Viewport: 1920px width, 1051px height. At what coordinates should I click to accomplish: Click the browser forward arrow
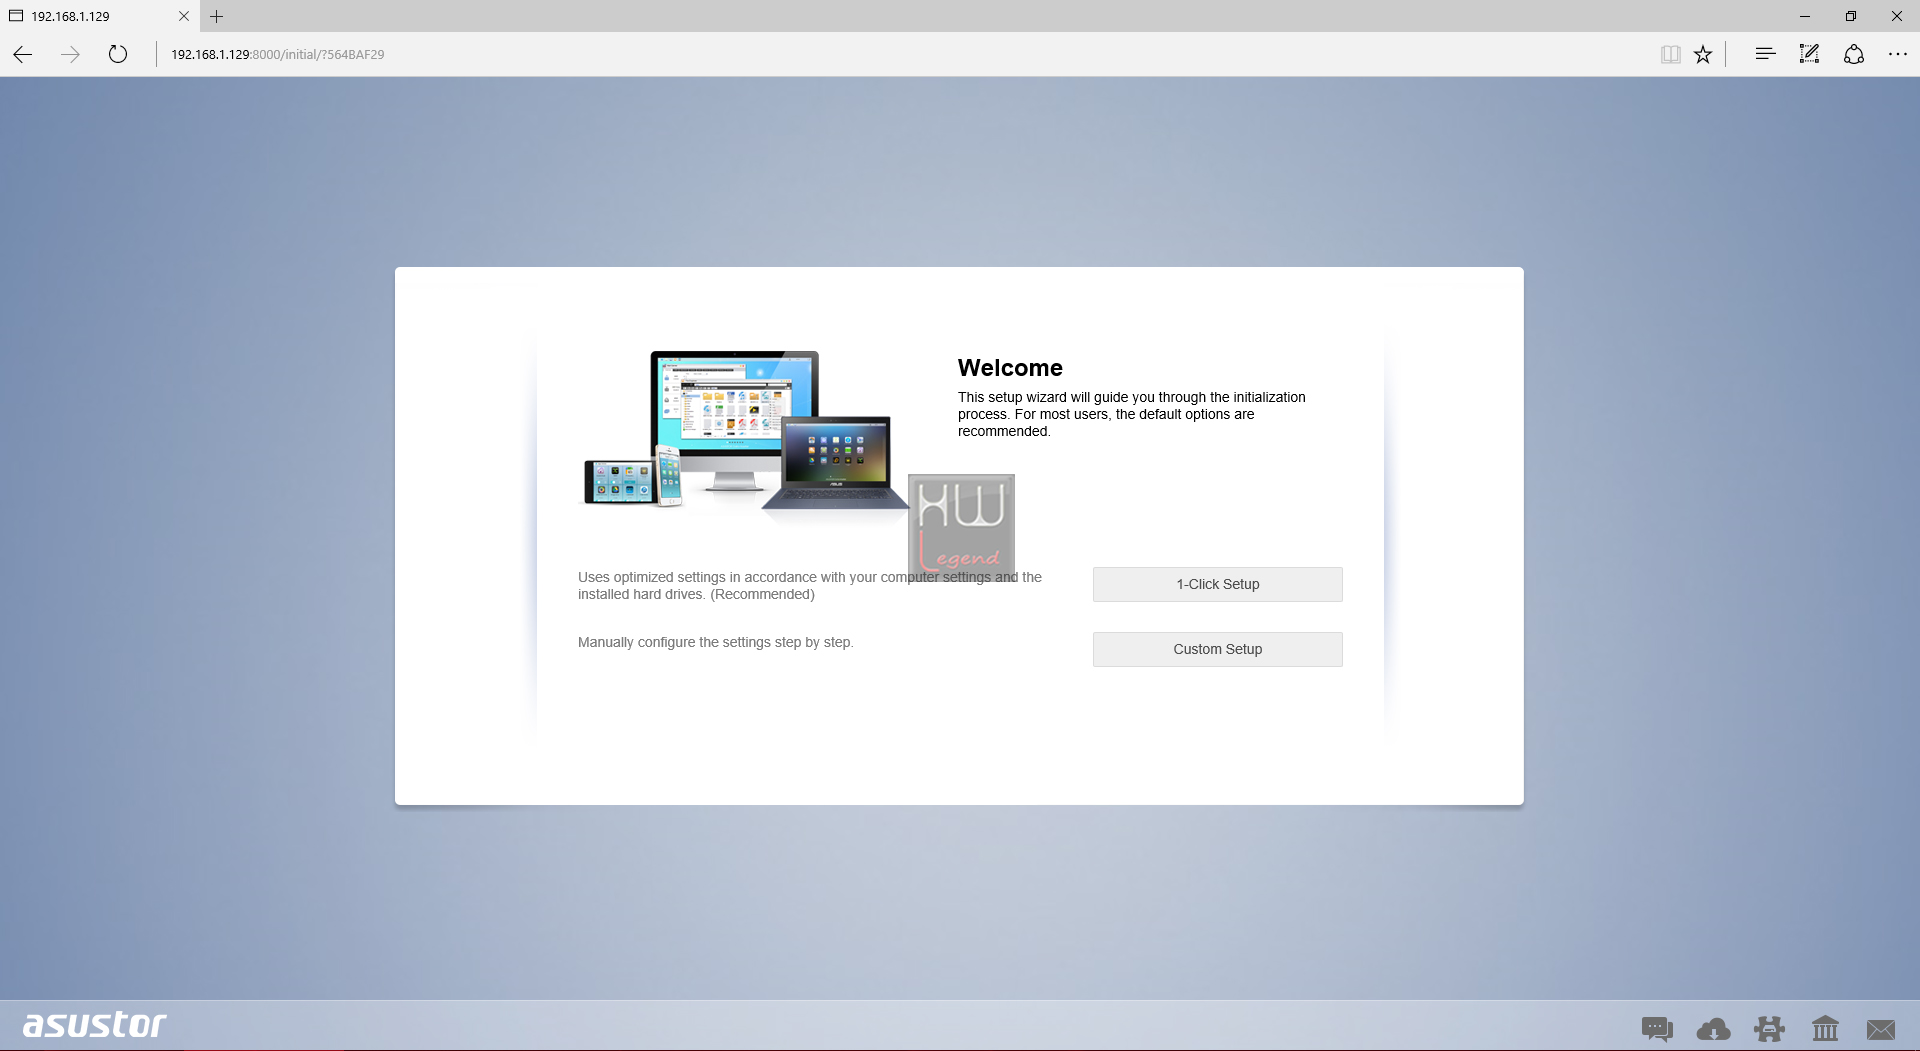[70, 54]
